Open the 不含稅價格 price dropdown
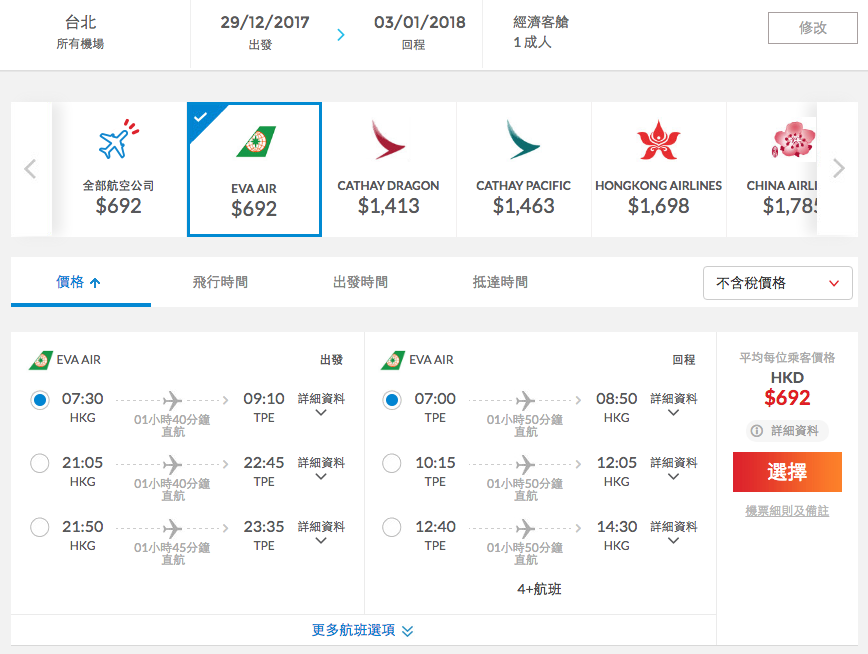 777,283
